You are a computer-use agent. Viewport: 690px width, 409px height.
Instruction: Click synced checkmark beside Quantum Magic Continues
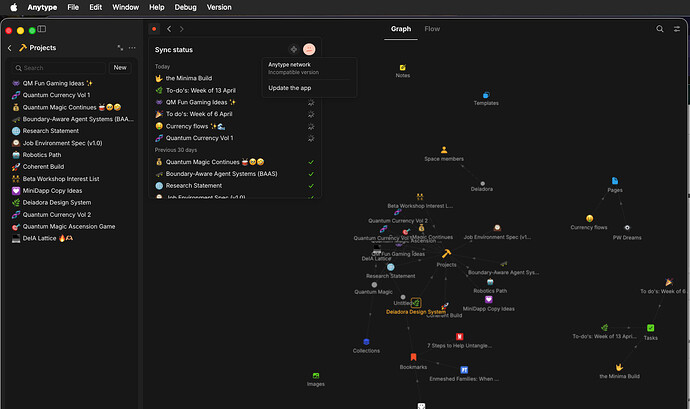point(311,162)
